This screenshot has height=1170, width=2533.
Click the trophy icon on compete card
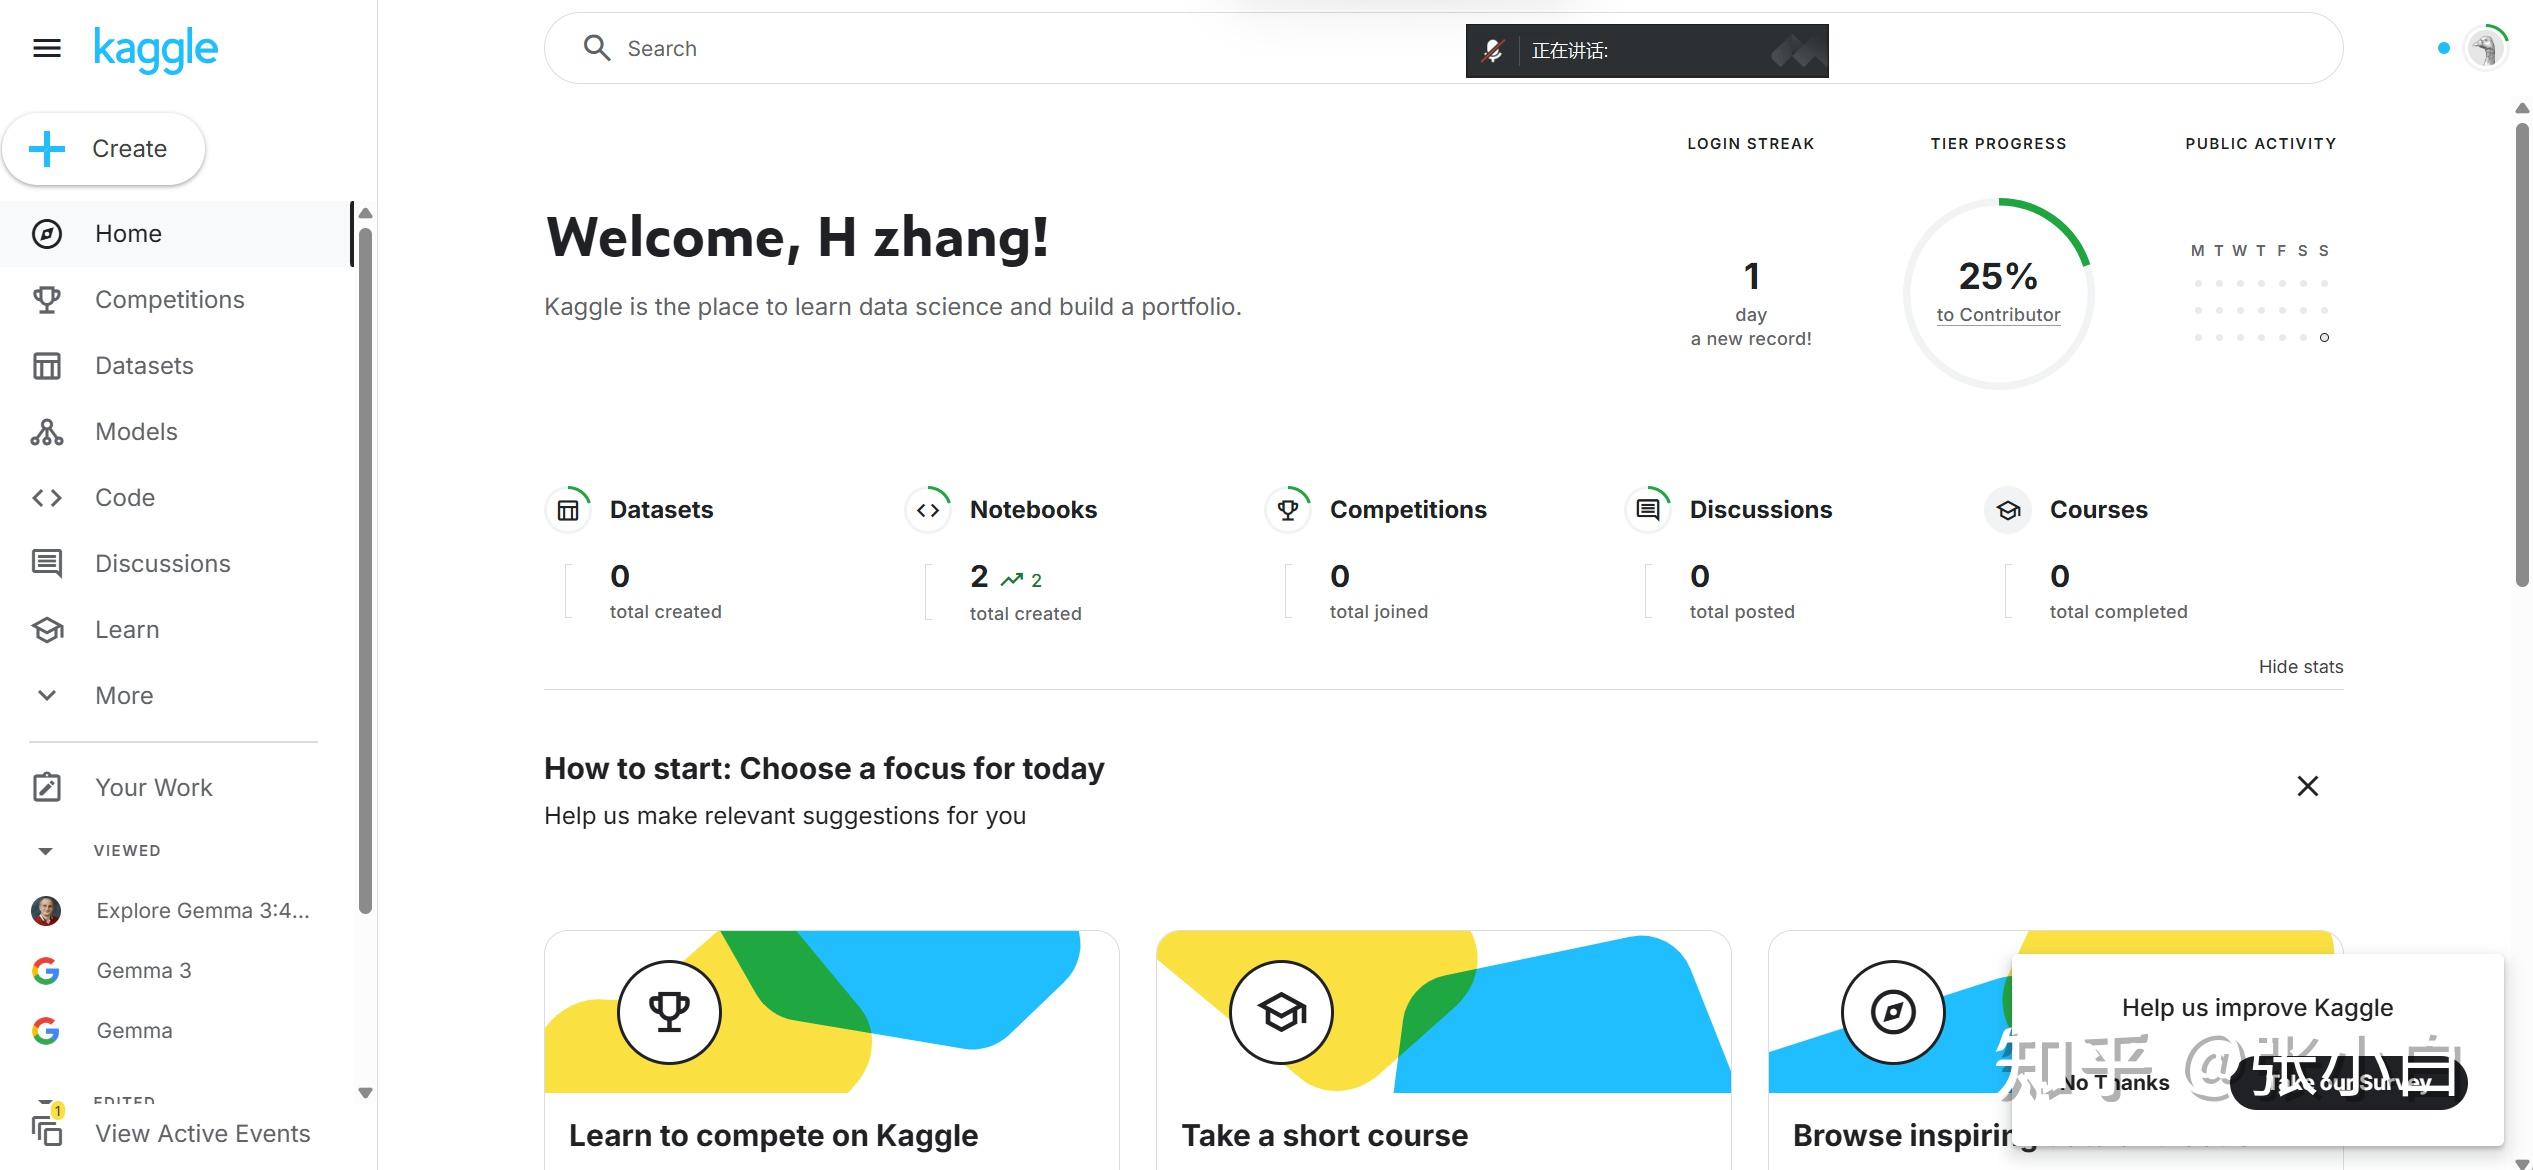tap(669, 1012)
